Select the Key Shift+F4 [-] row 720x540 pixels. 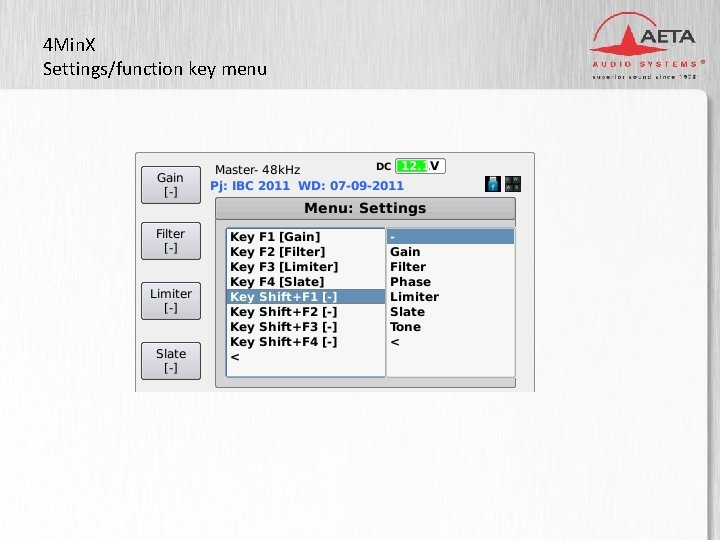pyautogui.click(x=306, y=342)
